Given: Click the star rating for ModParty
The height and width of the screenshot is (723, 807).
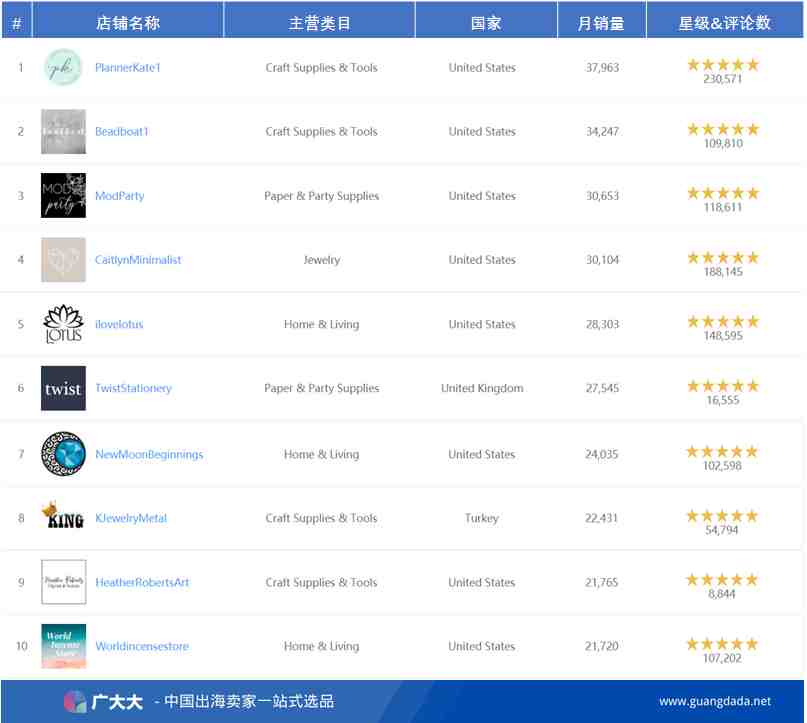Looking at the screenshot, I should click(x=723, y=193).
